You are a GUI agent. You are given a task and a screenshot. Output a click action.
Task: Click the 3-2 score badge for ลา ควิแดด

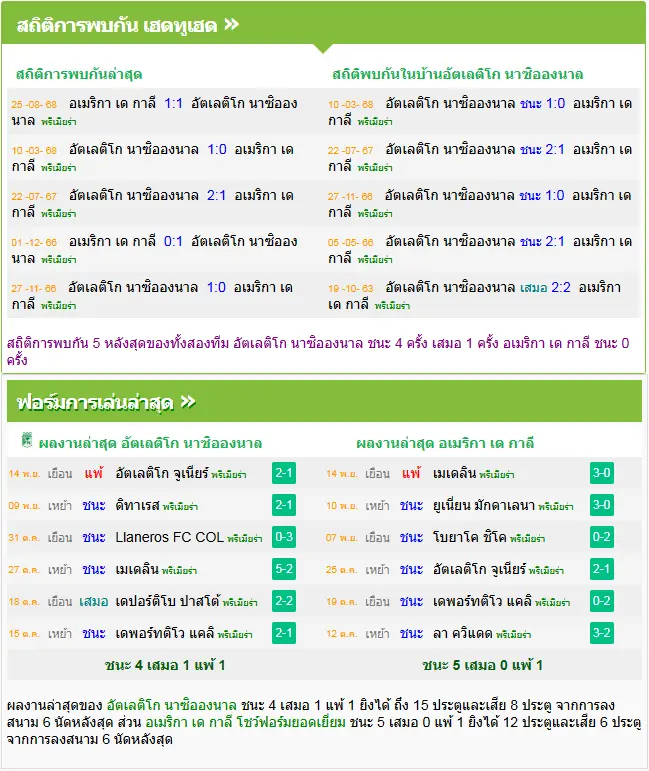pos(602,633)
